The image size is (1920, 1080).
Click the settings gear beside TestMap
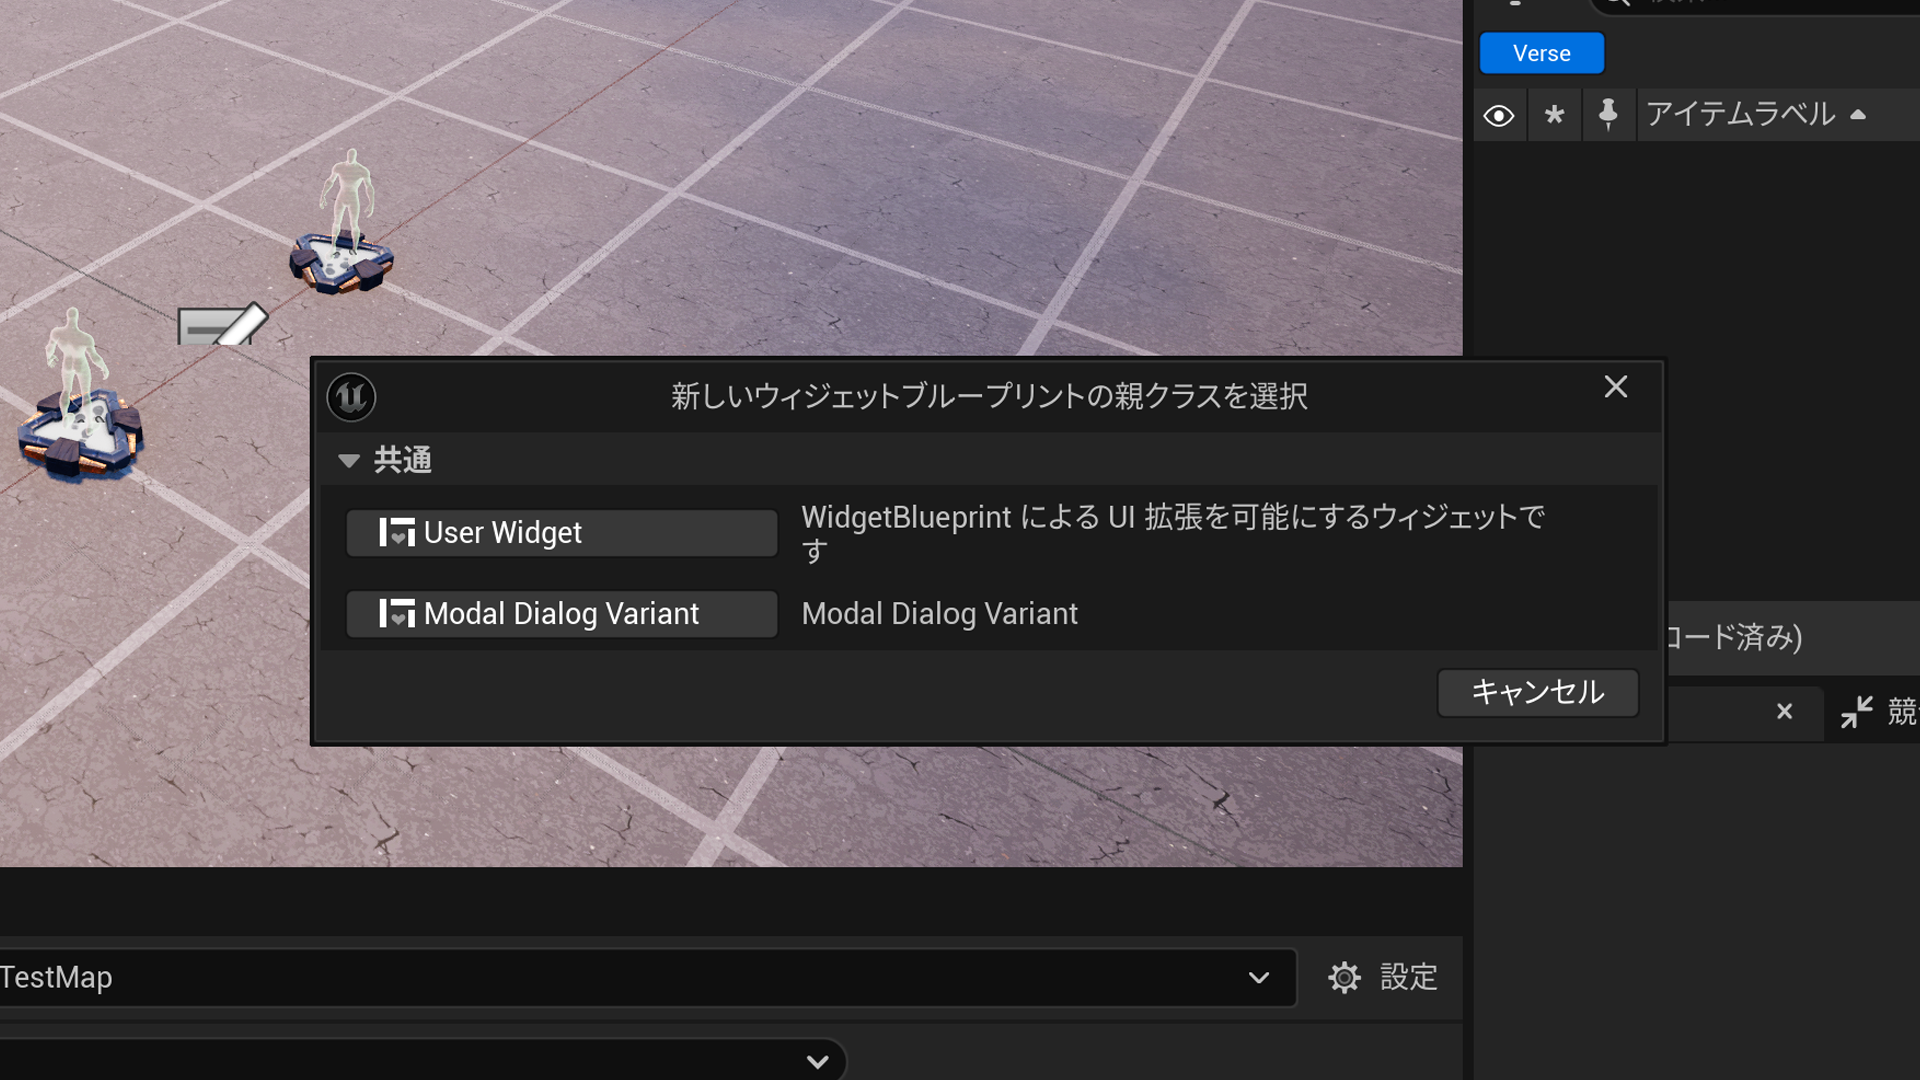pyautogui.click(x=1345, y=977)
